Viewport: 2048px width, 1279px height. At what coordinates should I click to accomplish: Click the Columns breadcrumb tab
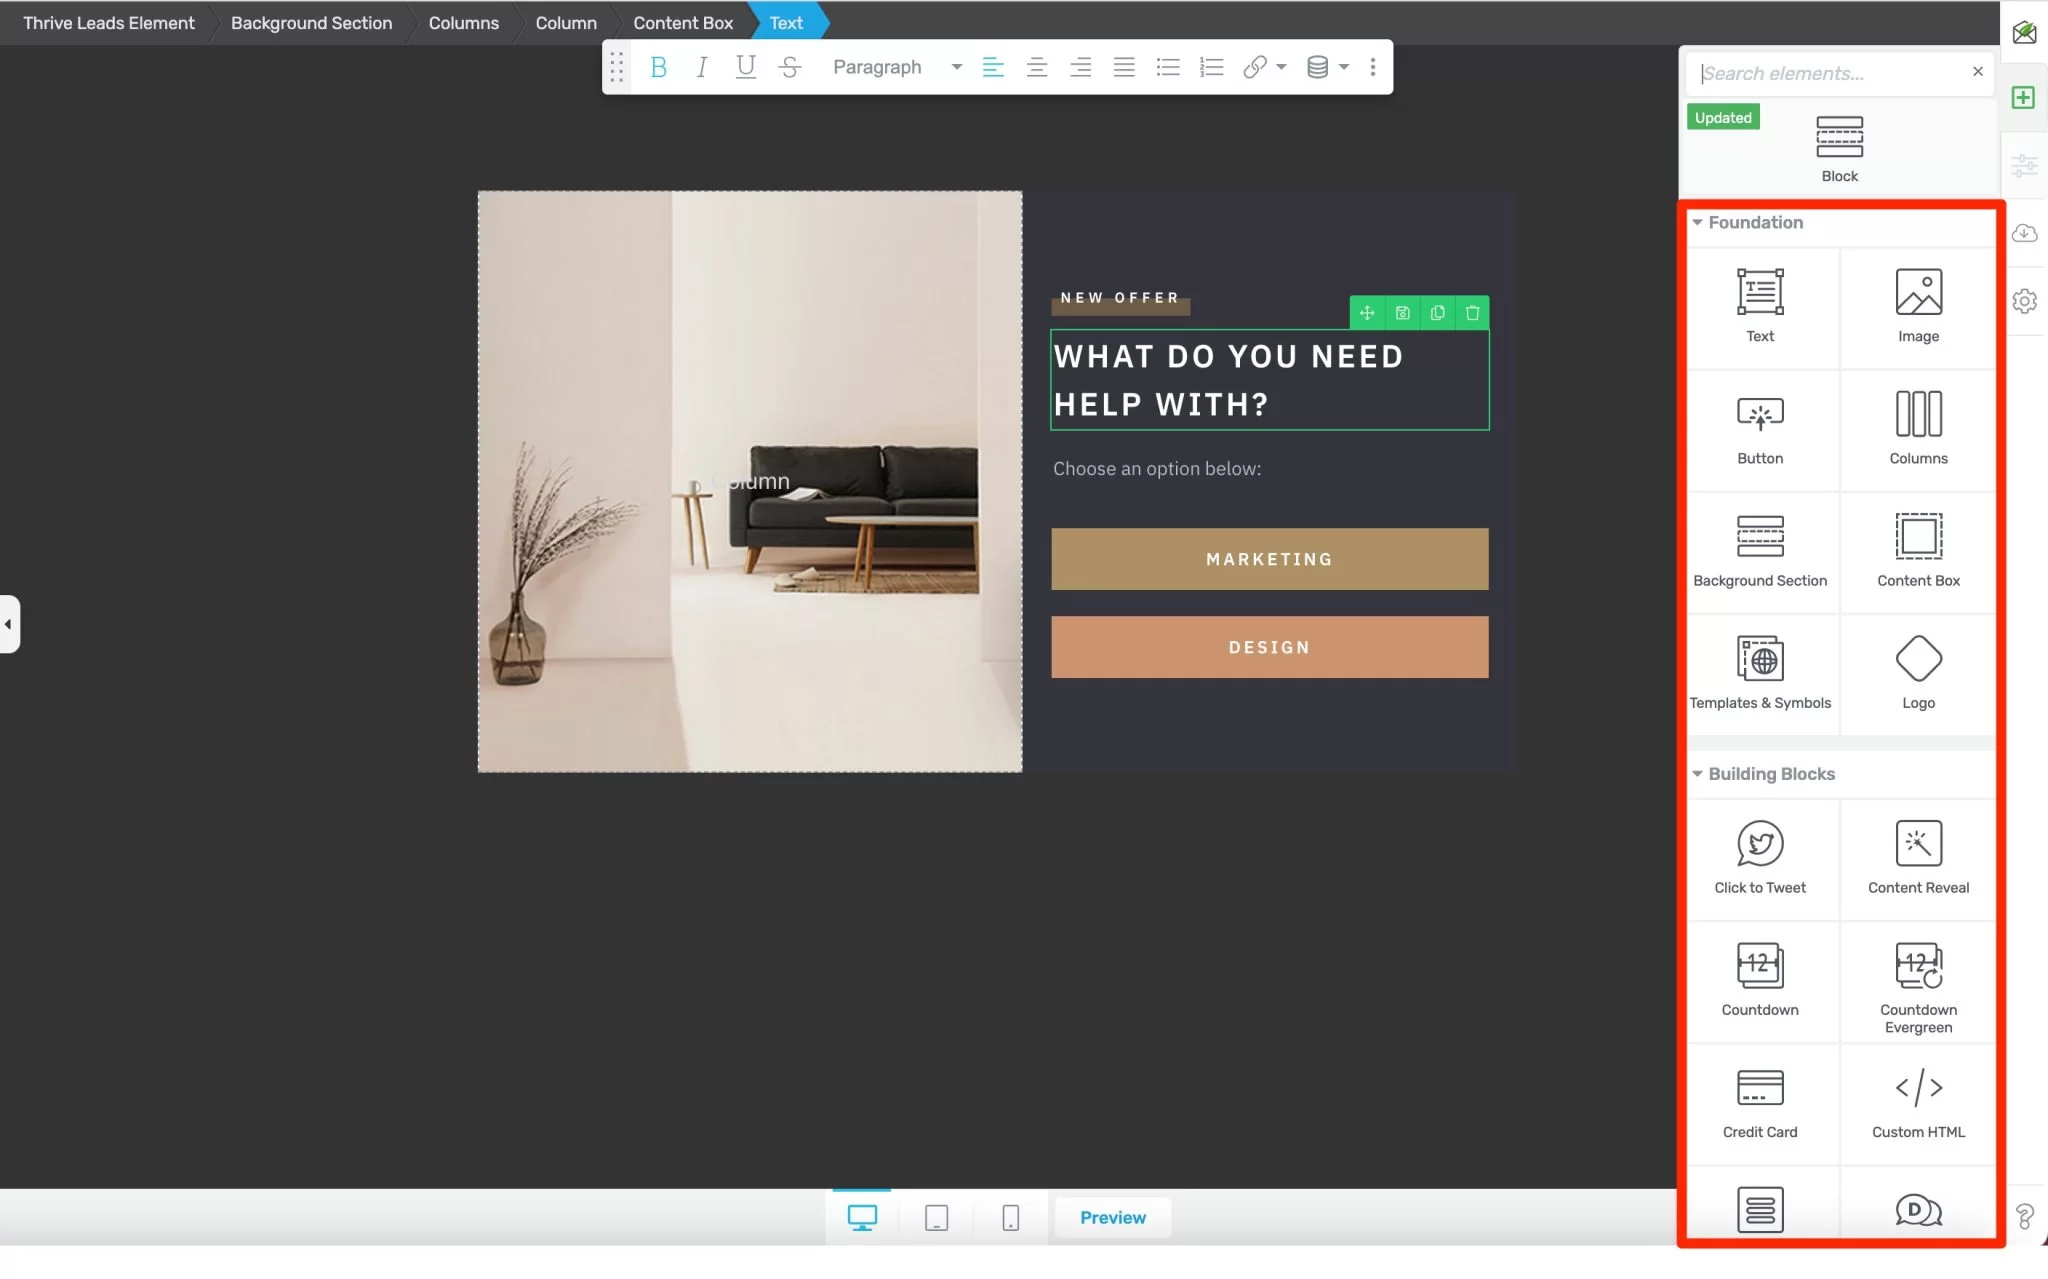pyautogui.click(x=463, y=22)
